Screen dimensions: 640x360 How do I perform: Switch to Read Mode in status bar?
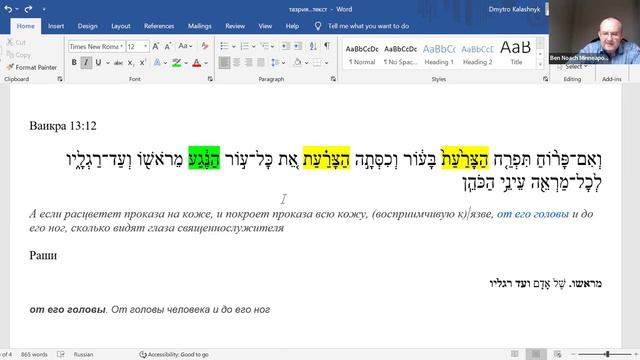515,354
